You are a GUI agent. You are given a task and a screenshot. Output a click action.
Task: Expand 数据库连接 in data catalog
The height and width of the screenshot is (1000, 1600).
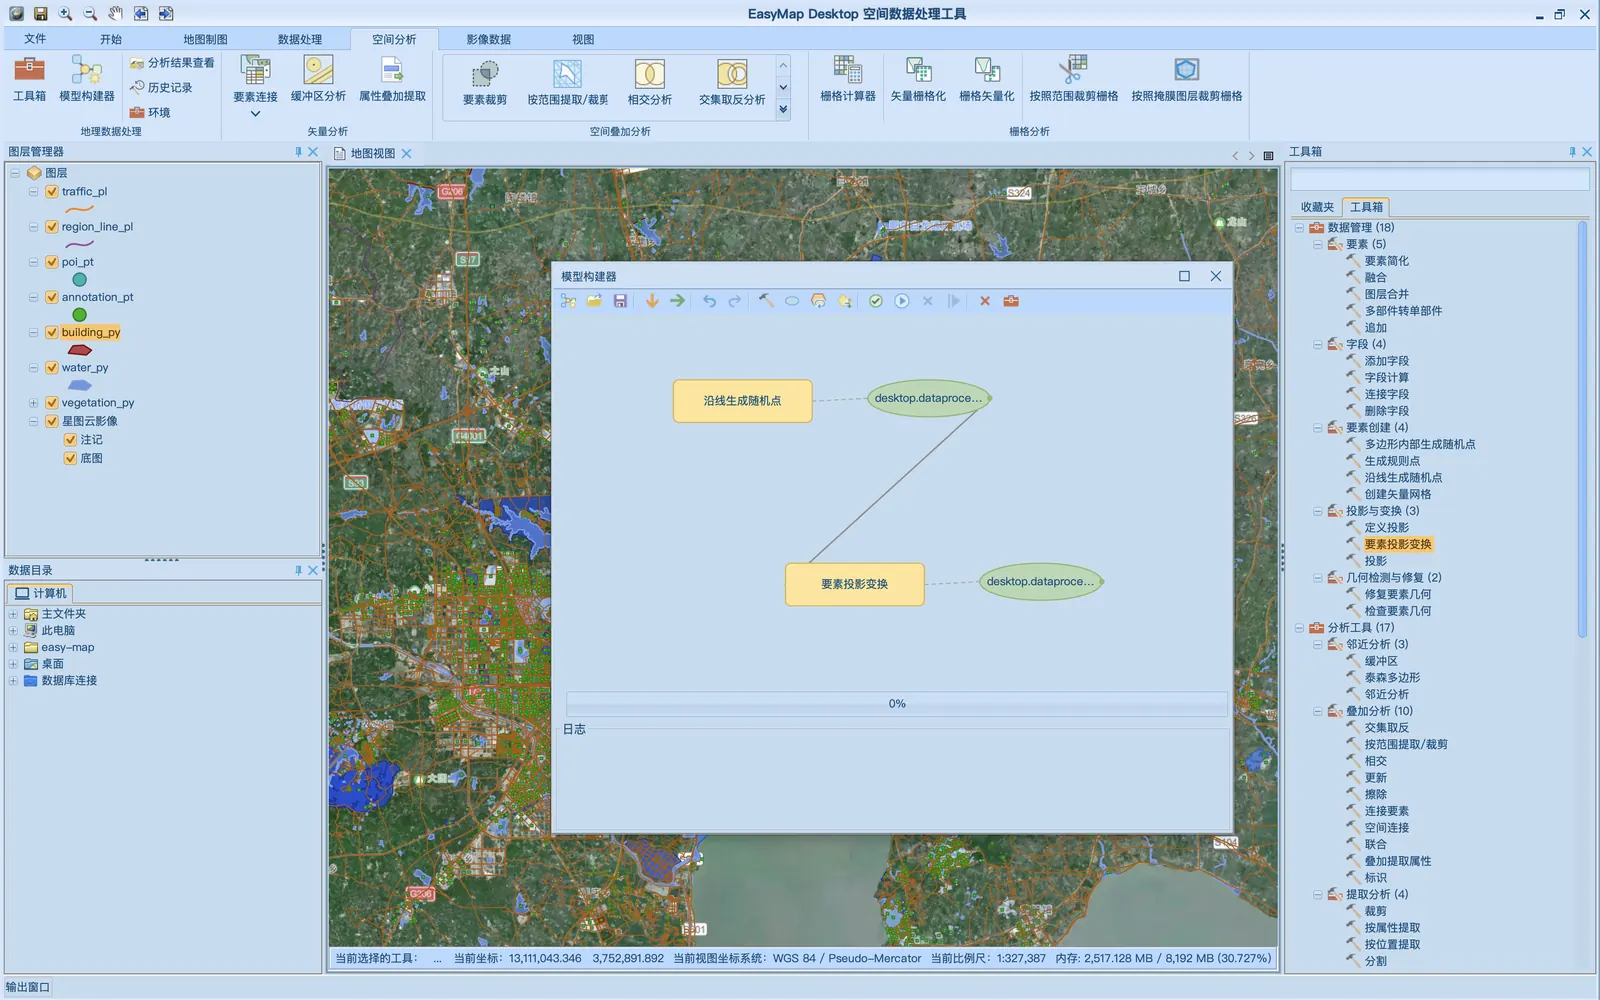pos(13,681)
